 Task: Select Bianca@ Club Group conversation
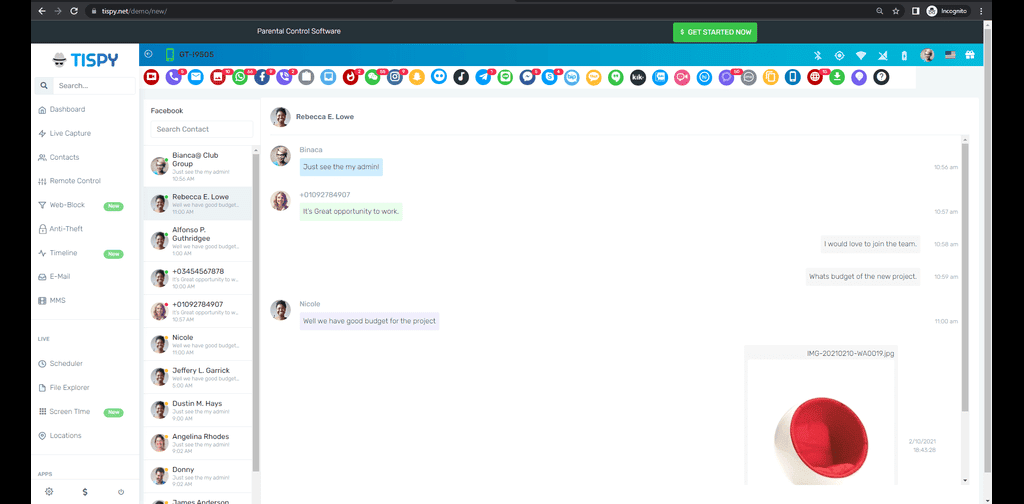tap(198, 166)
